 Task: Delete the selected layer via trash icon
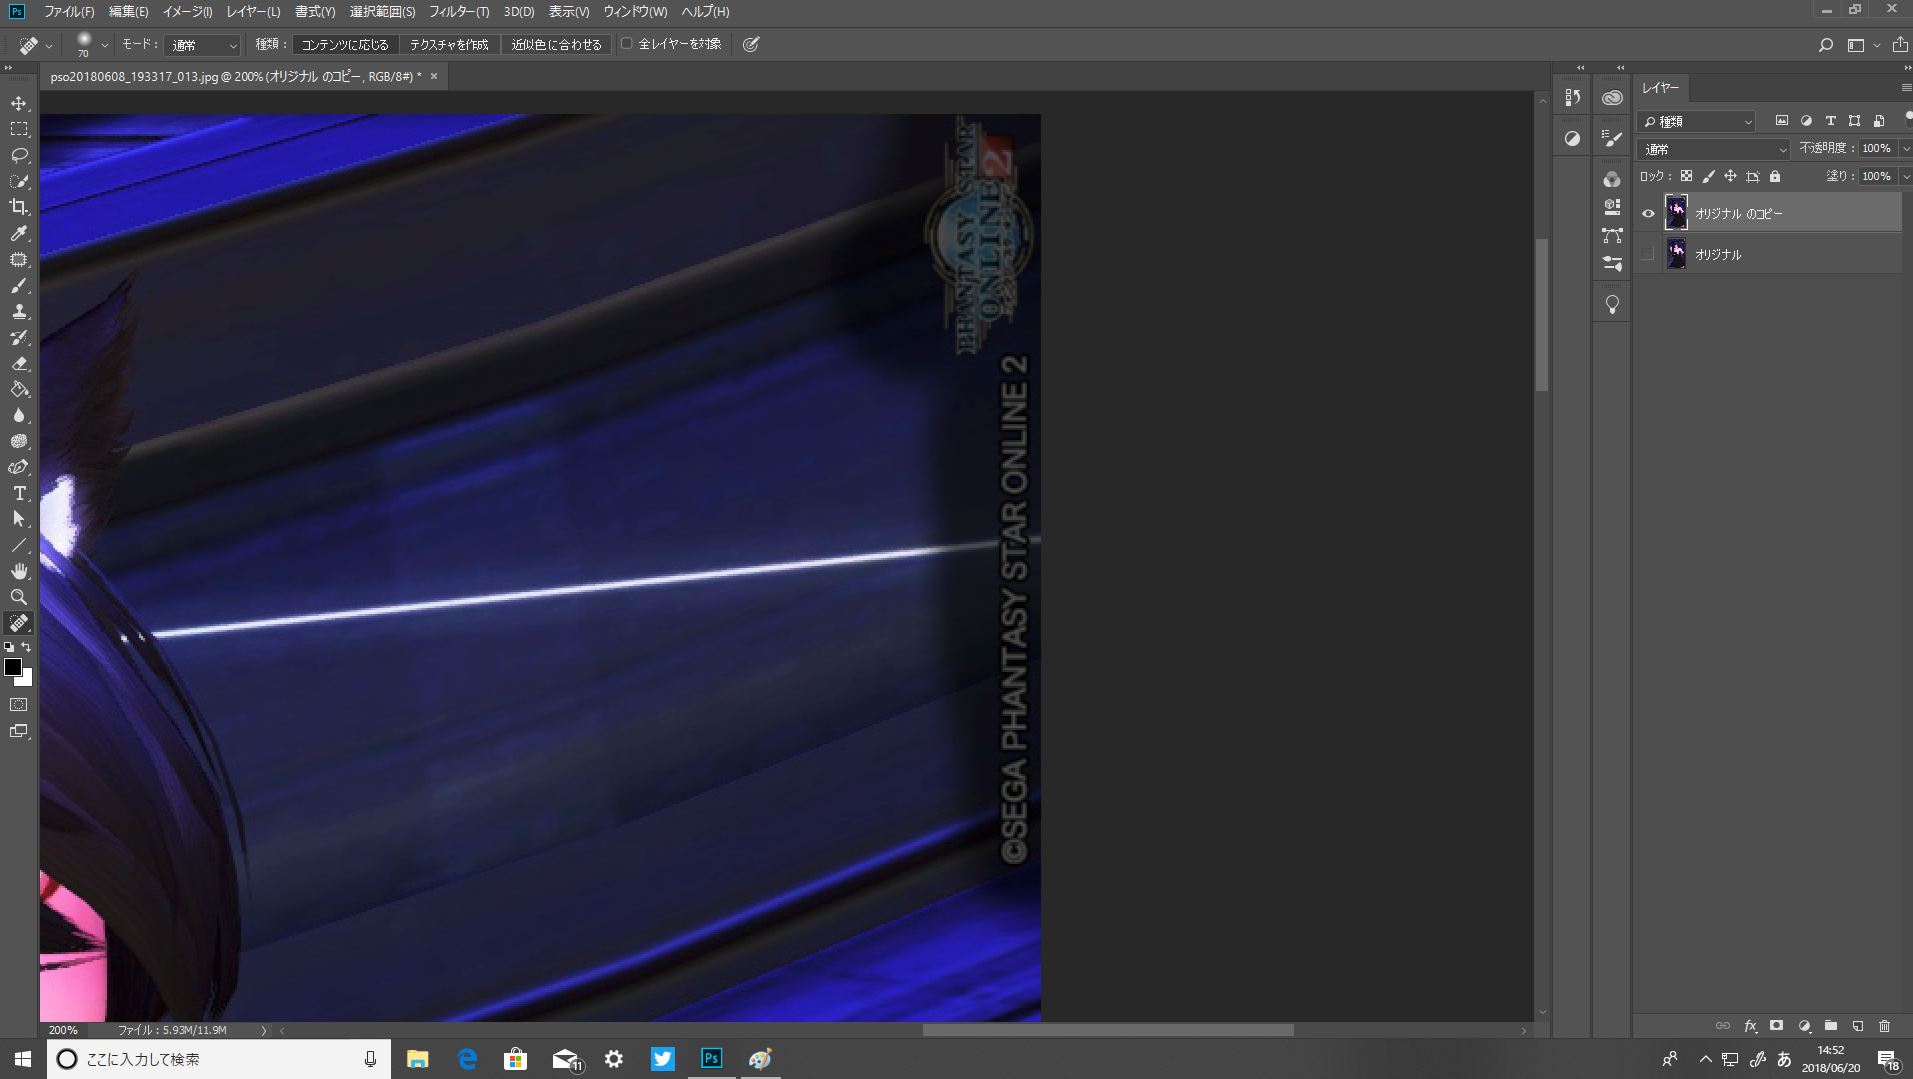[x=1885, y=1026]
